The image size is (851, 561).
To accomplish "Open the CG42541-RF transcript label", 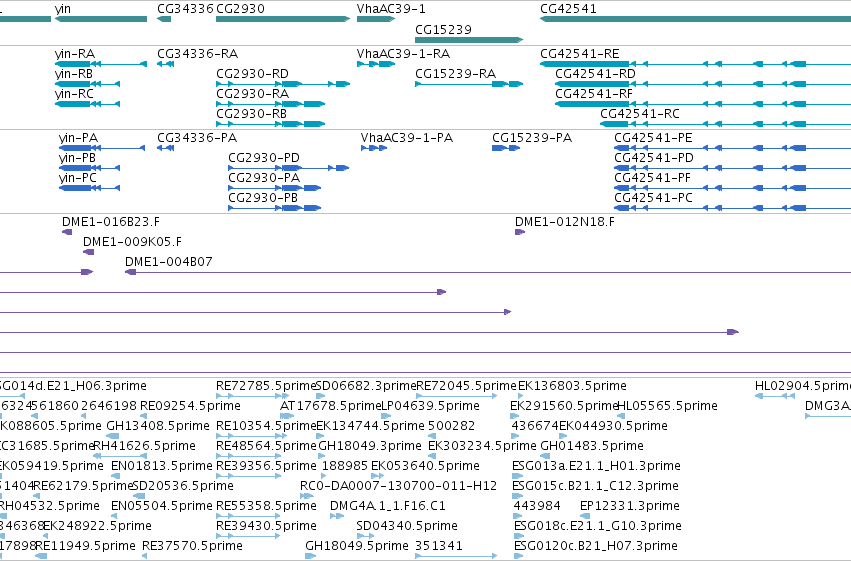I will coord(594,94).
